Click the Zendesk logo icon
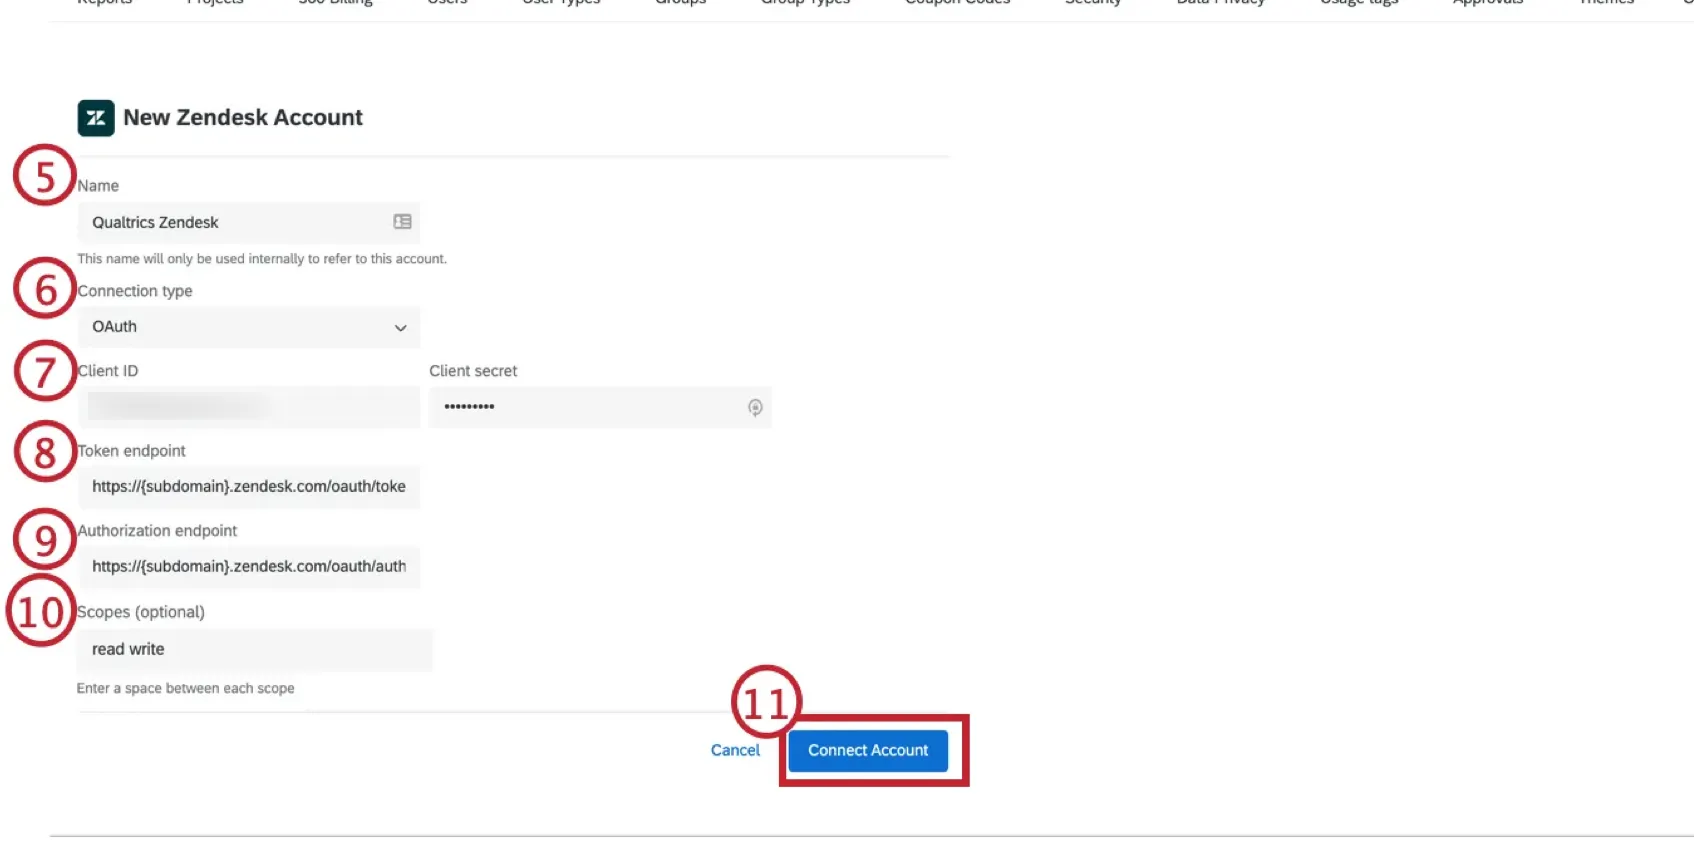 96,118
